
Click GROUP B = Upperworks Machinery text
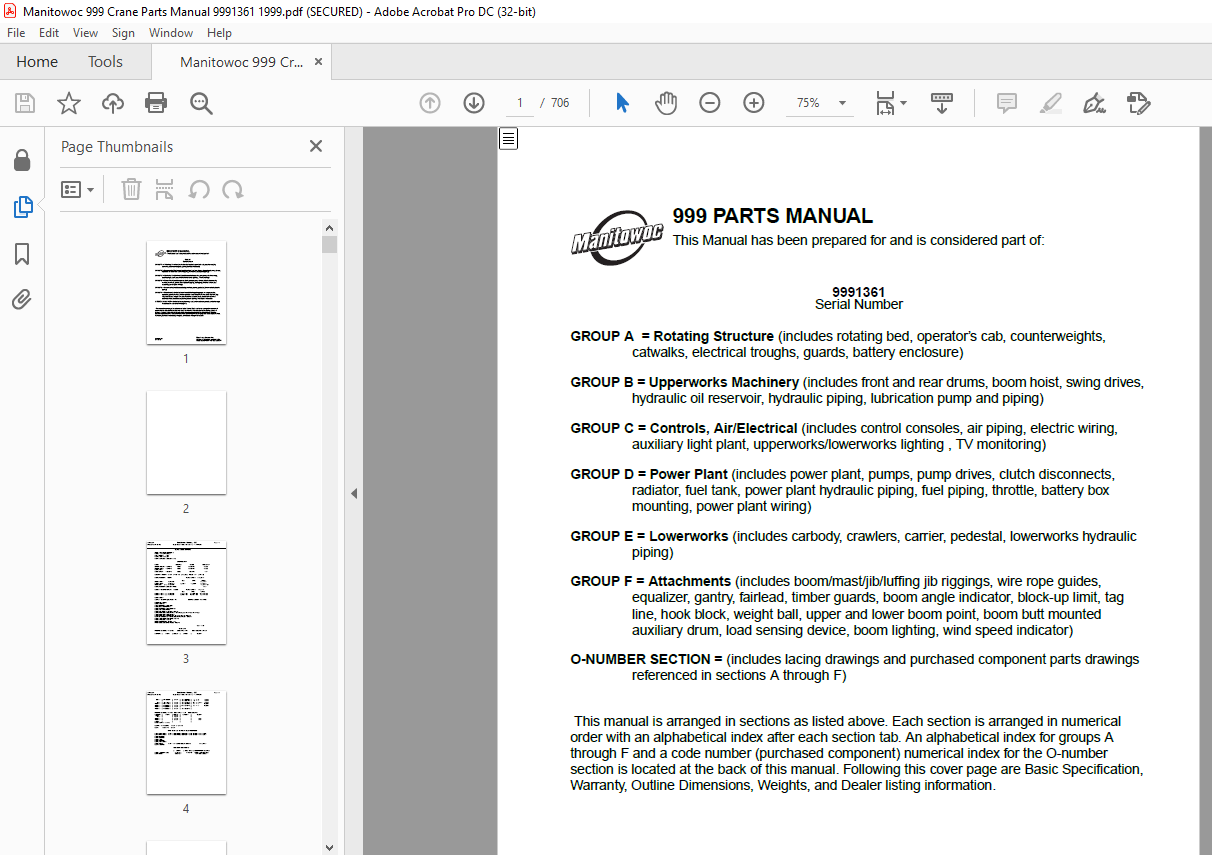(x=685, y=382)
